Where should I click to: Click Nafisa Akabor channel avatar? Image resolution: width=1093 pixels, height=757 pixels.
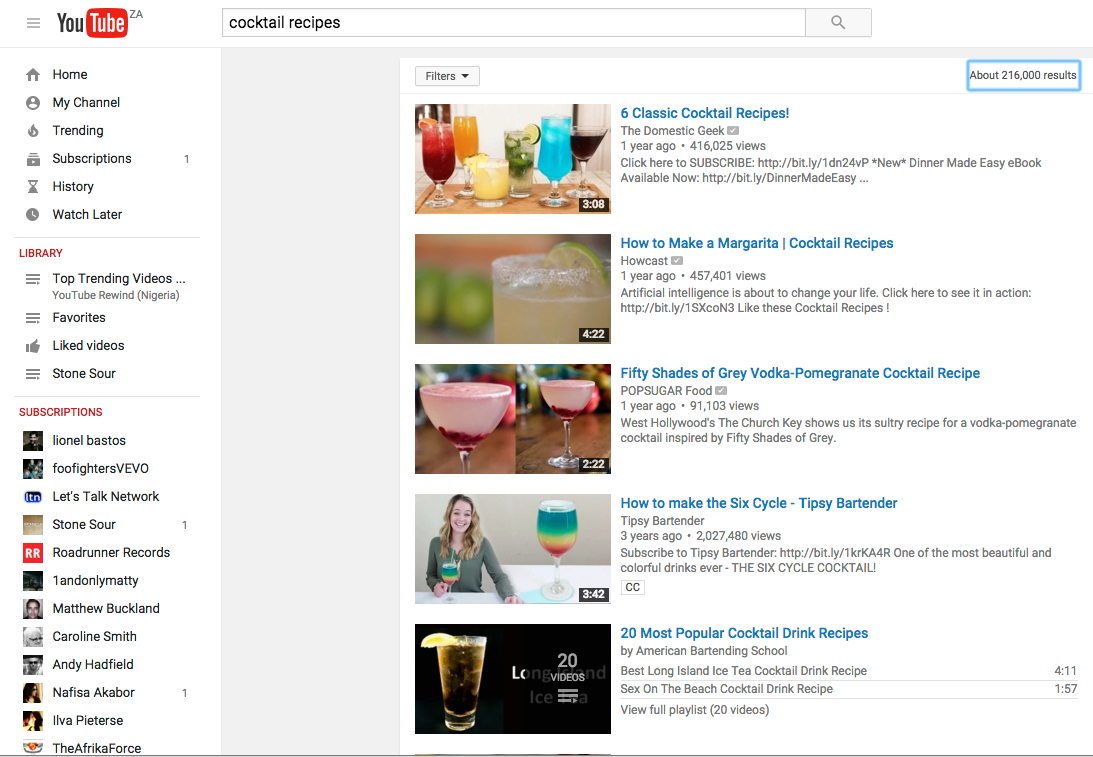[x=33, y=693]
